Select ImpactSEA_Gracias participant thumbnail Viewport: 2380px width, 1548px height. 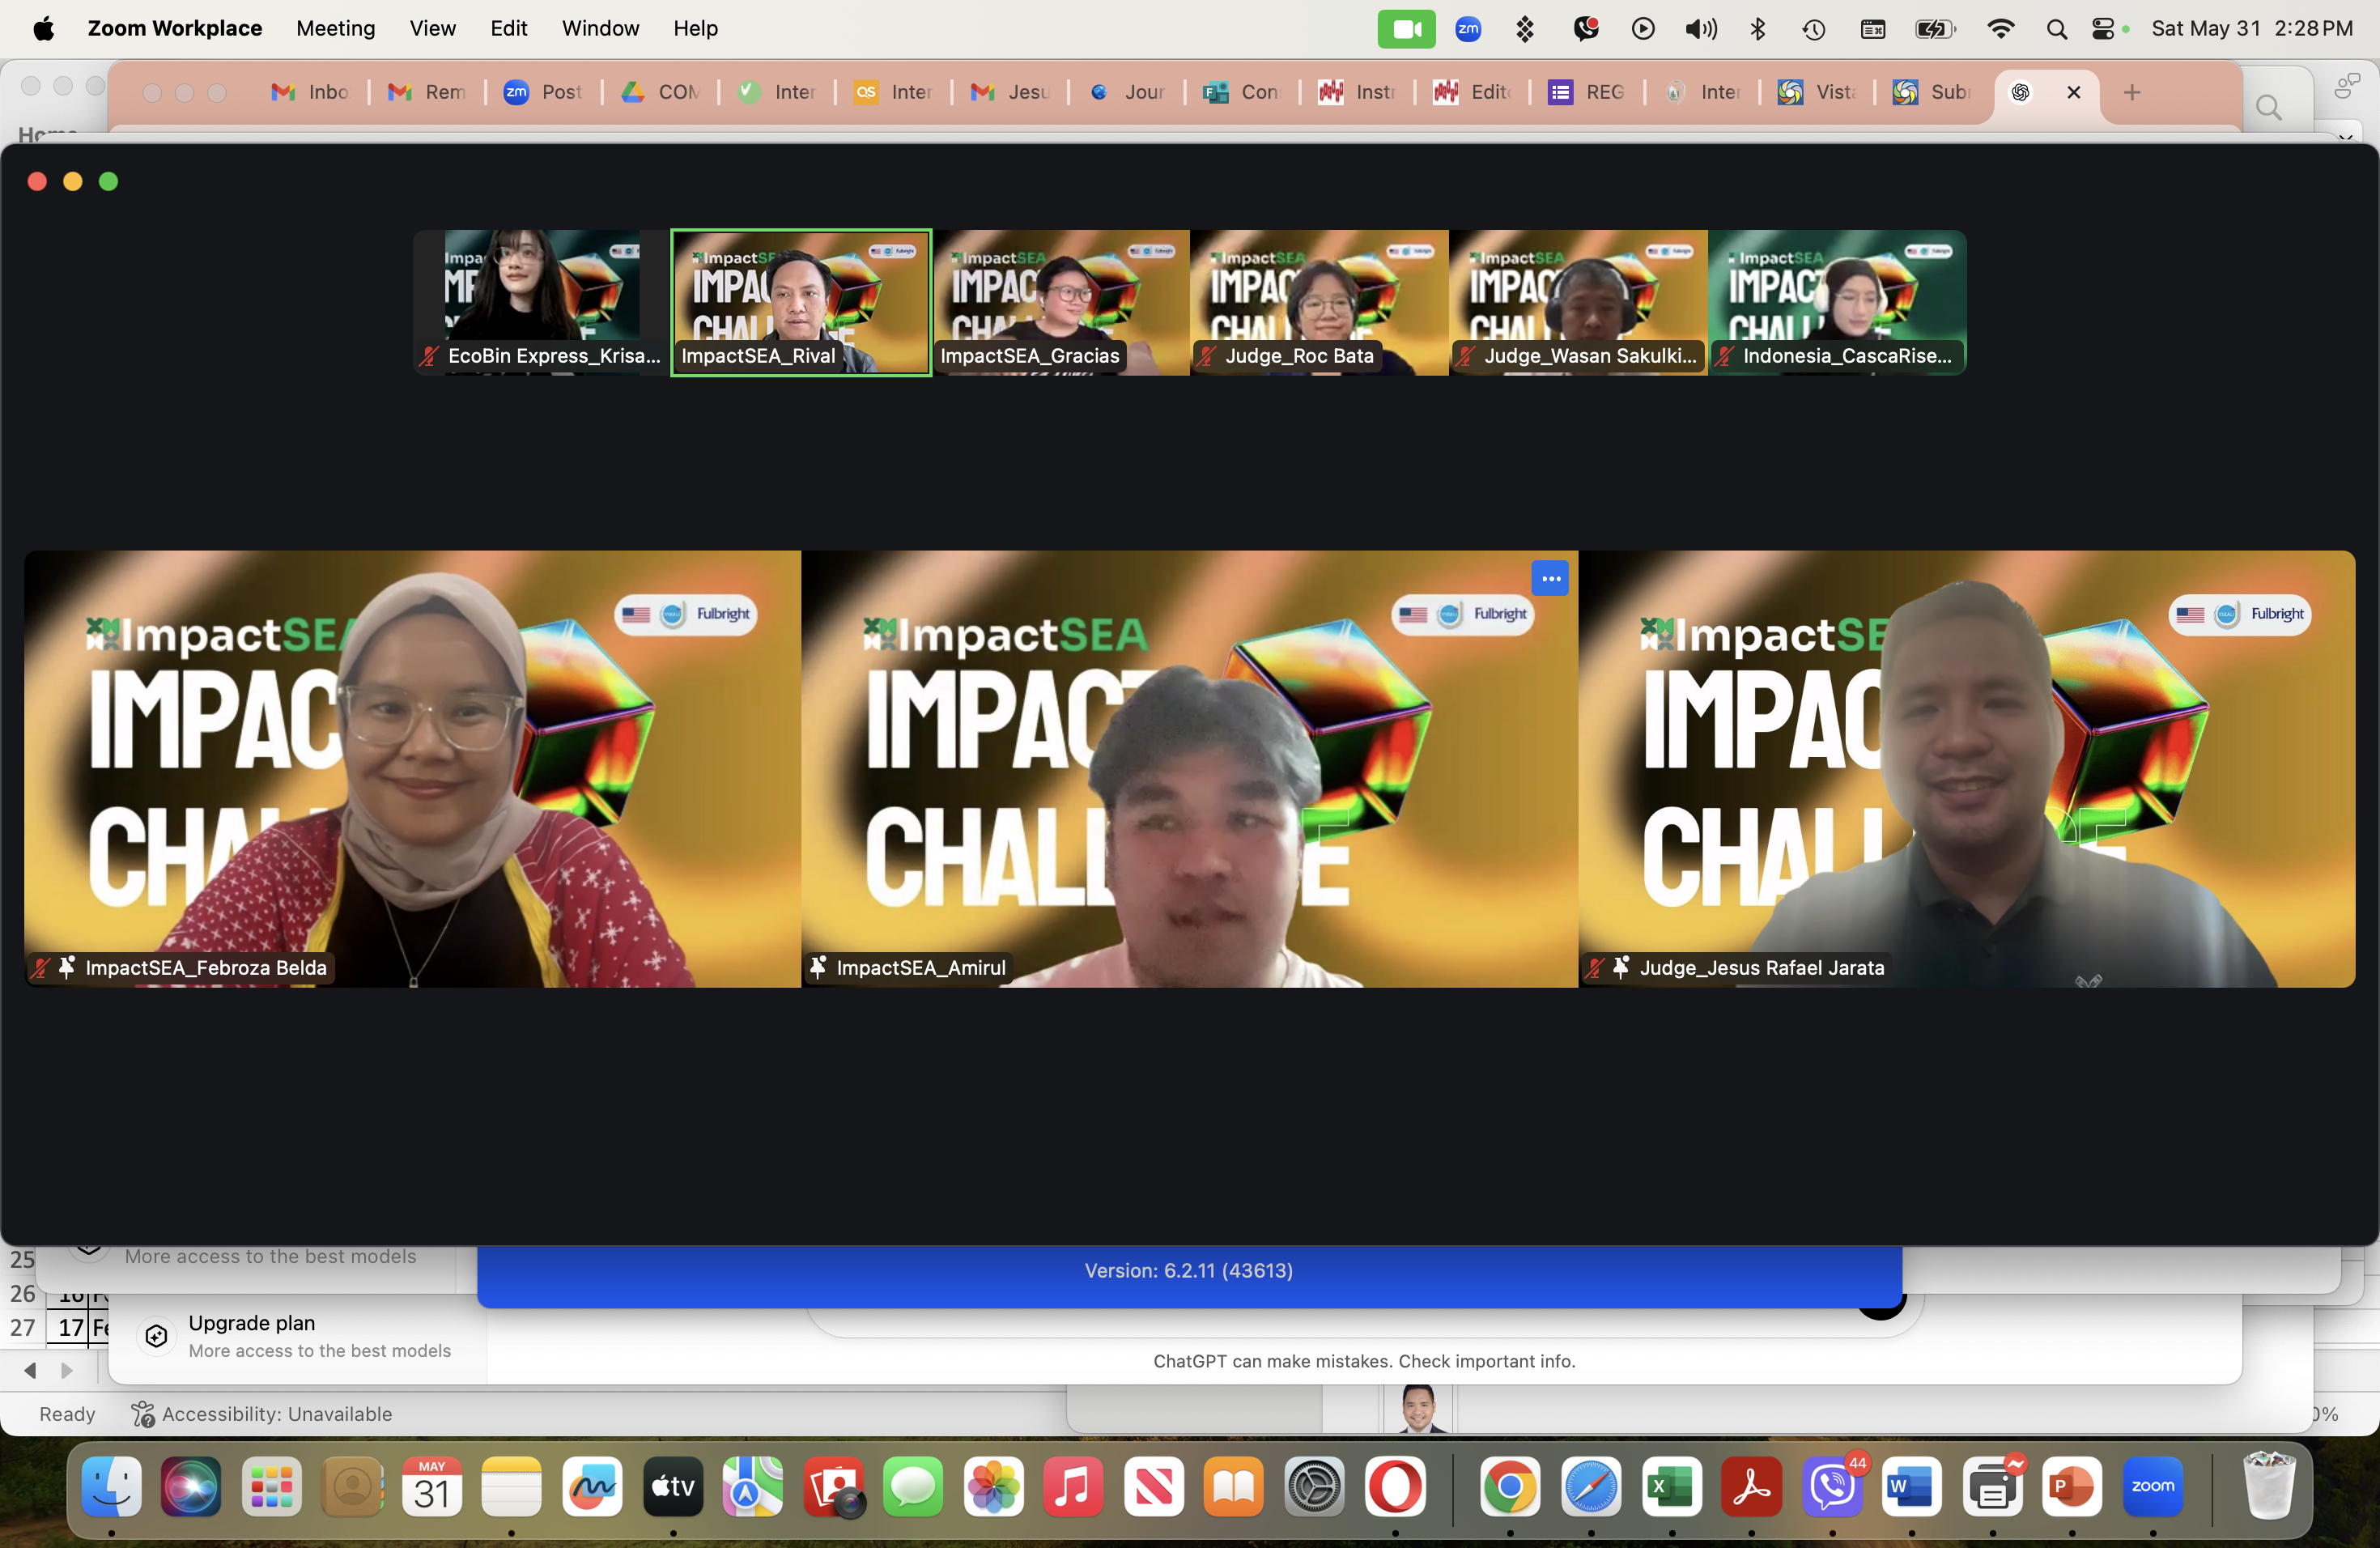coord(1061,303)
